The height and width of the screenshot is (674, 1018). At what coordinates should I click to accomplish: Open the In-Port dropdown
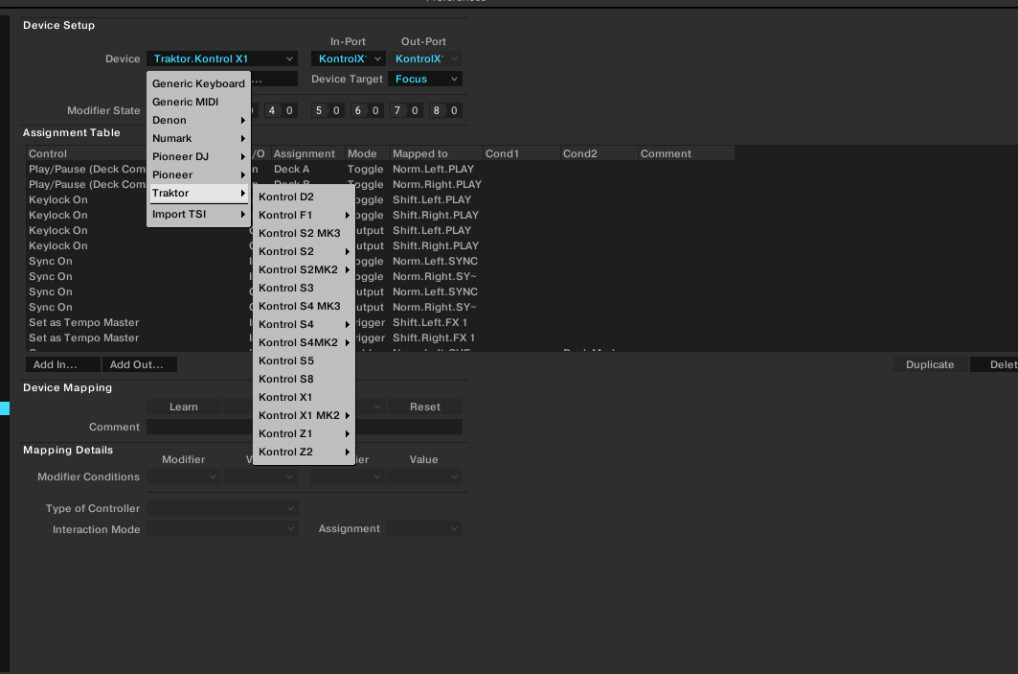pyautogui.click(x=349, y=58)
